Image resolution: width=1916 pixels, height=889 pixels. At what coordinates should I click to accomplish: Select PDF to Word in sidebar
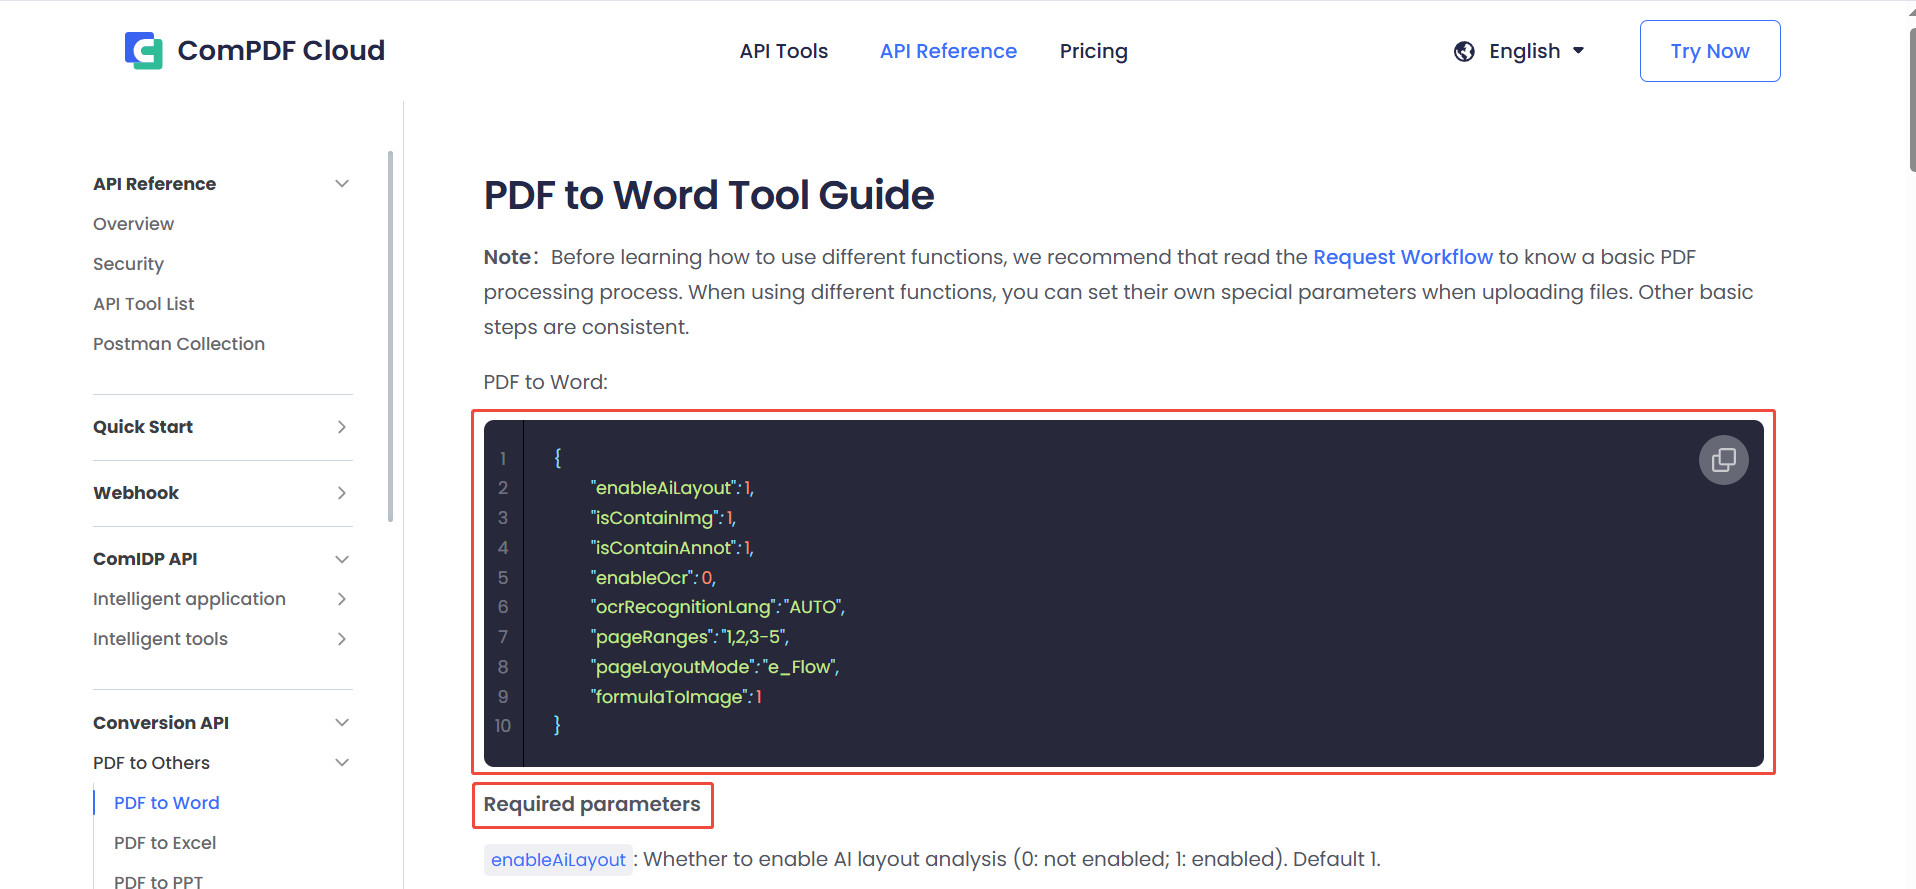click(x=166, y=803)
